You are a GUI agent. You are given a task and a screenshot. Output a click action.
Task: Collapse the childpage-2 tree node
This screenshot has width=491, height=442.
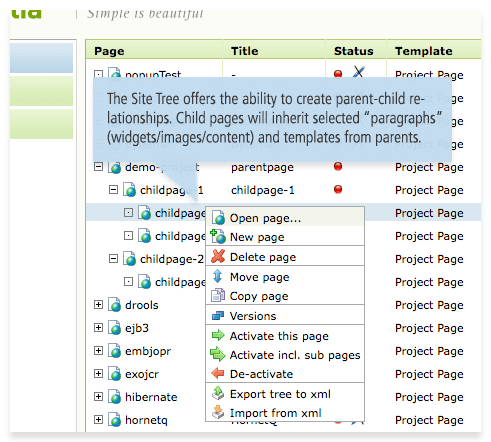click(x=113, y=259)
